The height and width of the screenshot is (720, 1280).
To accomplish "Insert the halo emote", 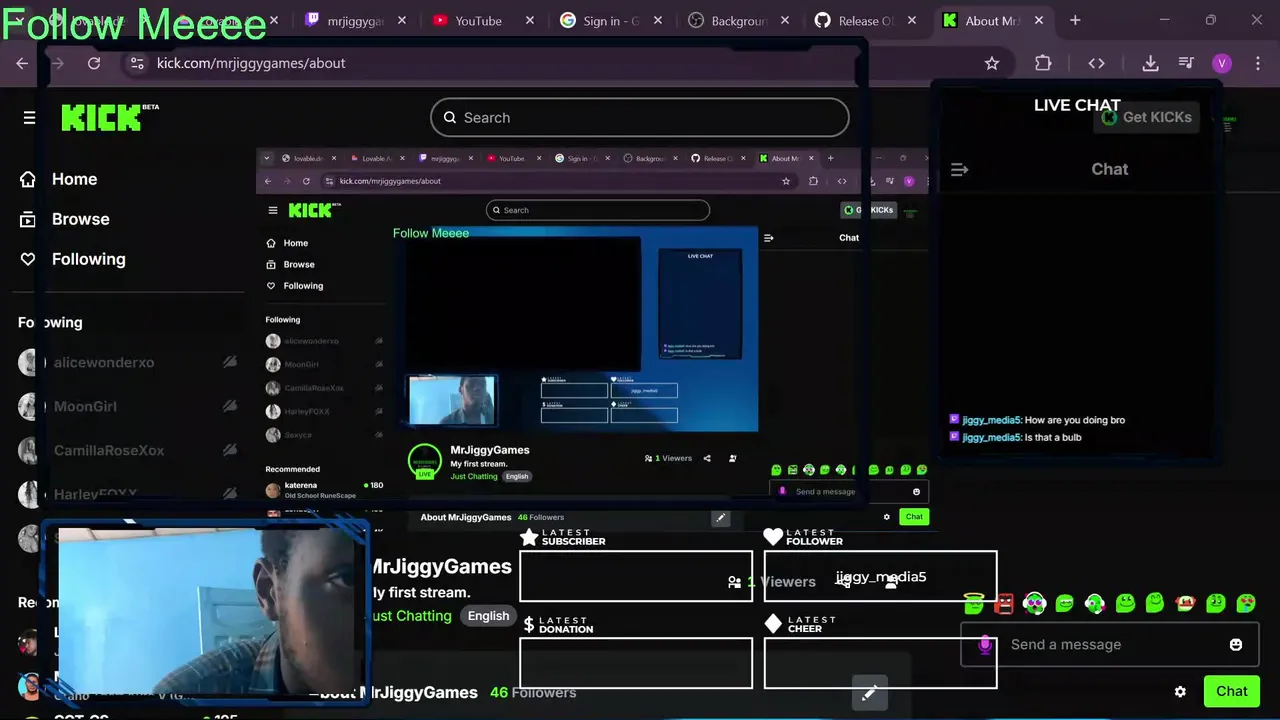I will tap(974, 603).
